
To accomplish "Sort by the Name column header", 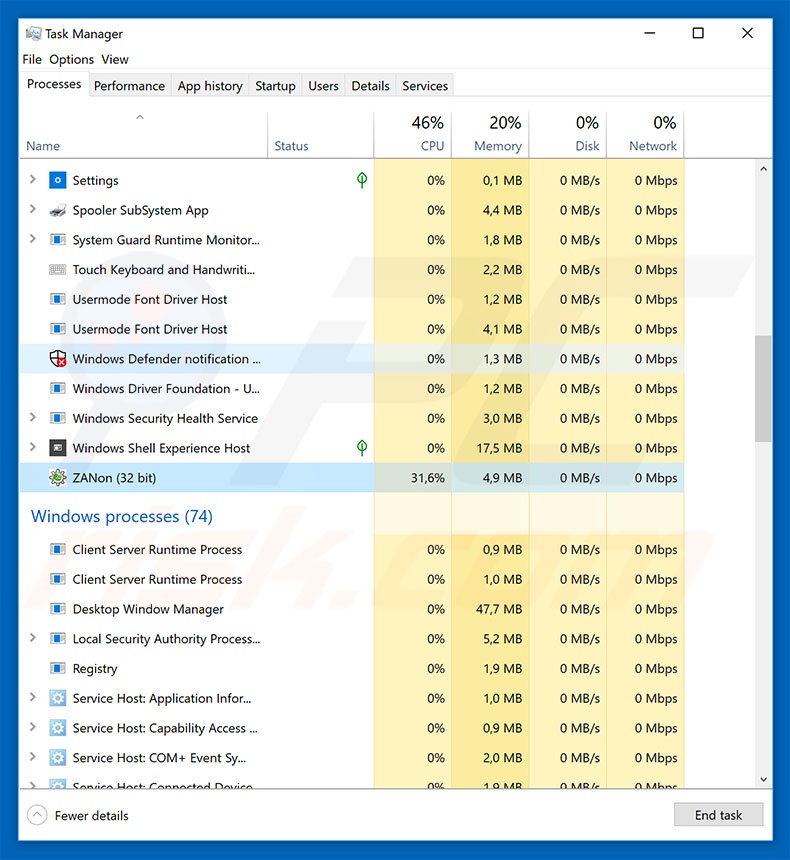I will [x=144, y=135].
